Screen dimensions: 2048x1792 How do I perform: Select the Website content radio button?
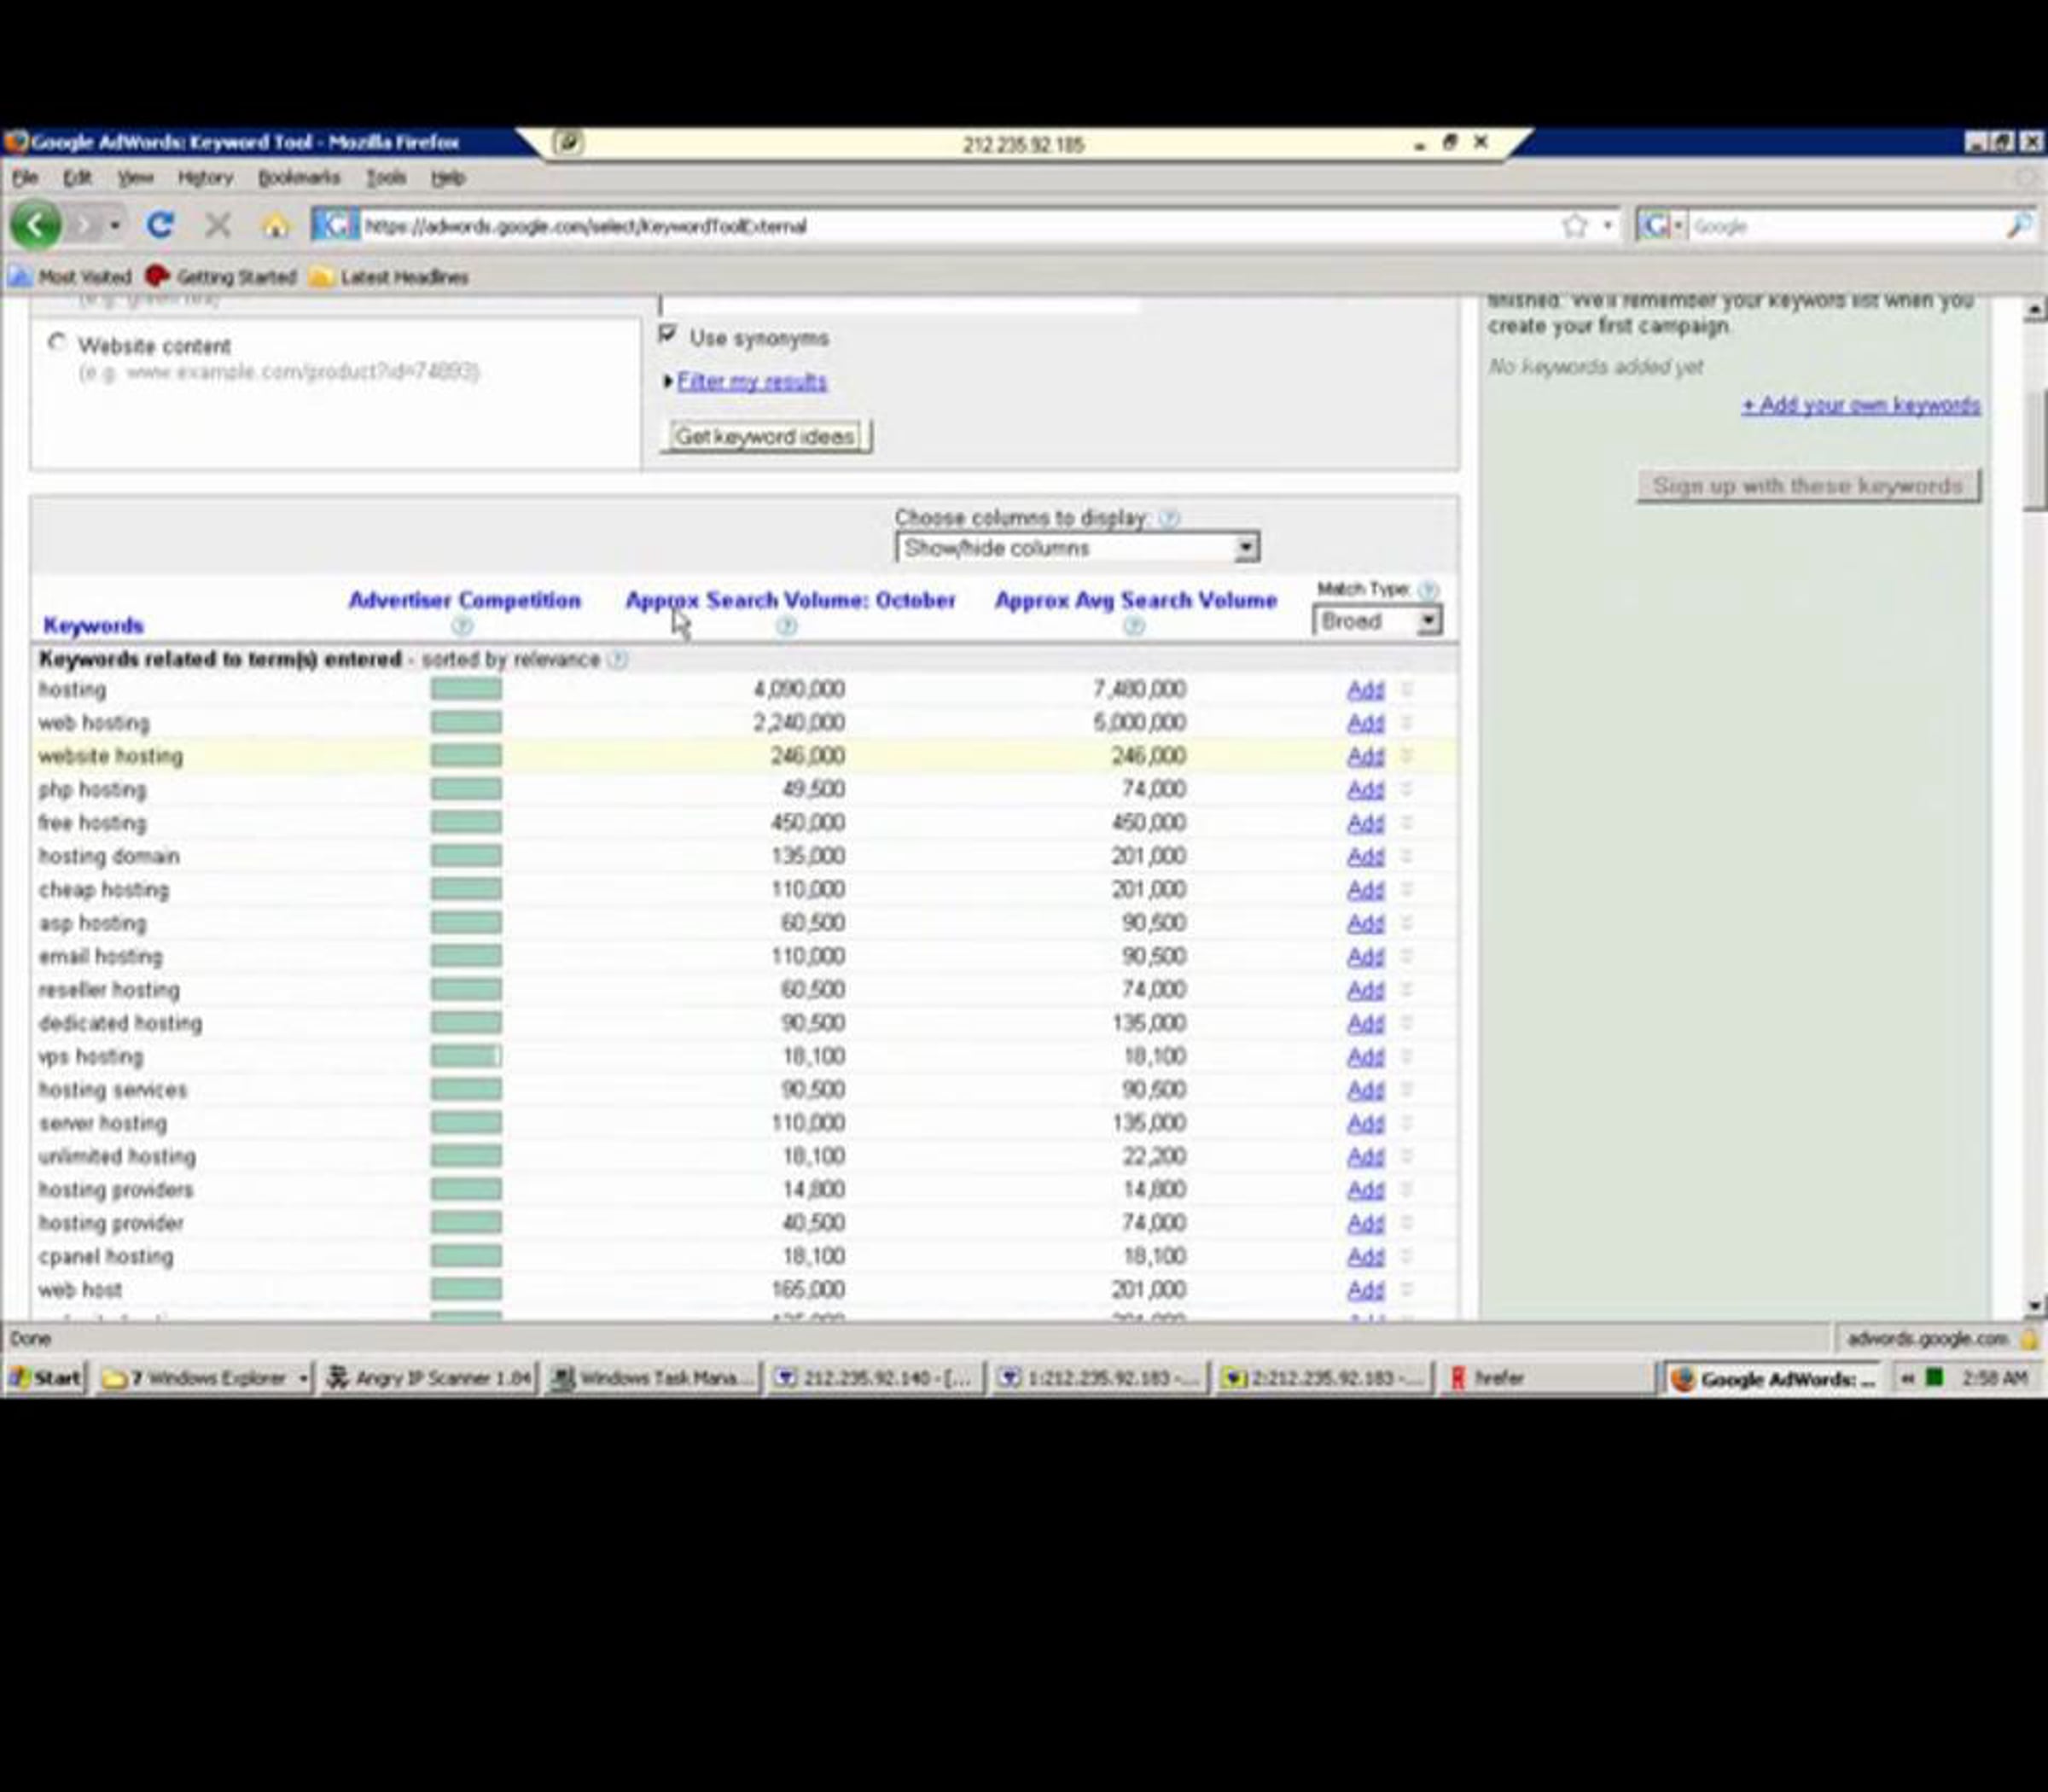click(57, 343)
